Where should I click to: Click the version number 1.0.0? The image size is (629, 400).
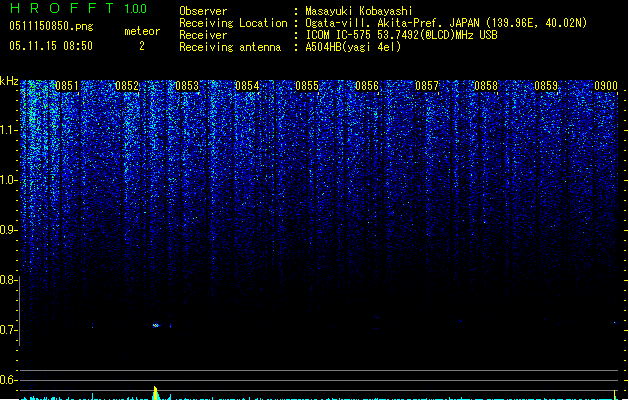(x=135, y=9)
